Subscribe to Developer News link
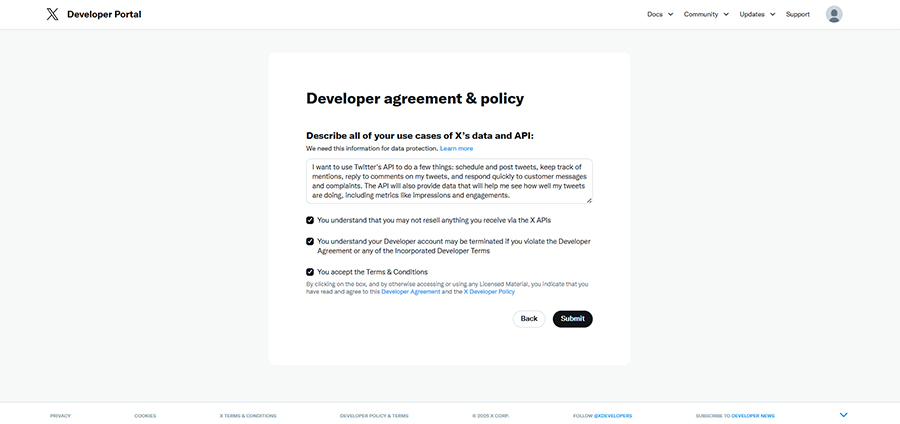The height and width of the screenshot is (424, 900). (753, 416)
